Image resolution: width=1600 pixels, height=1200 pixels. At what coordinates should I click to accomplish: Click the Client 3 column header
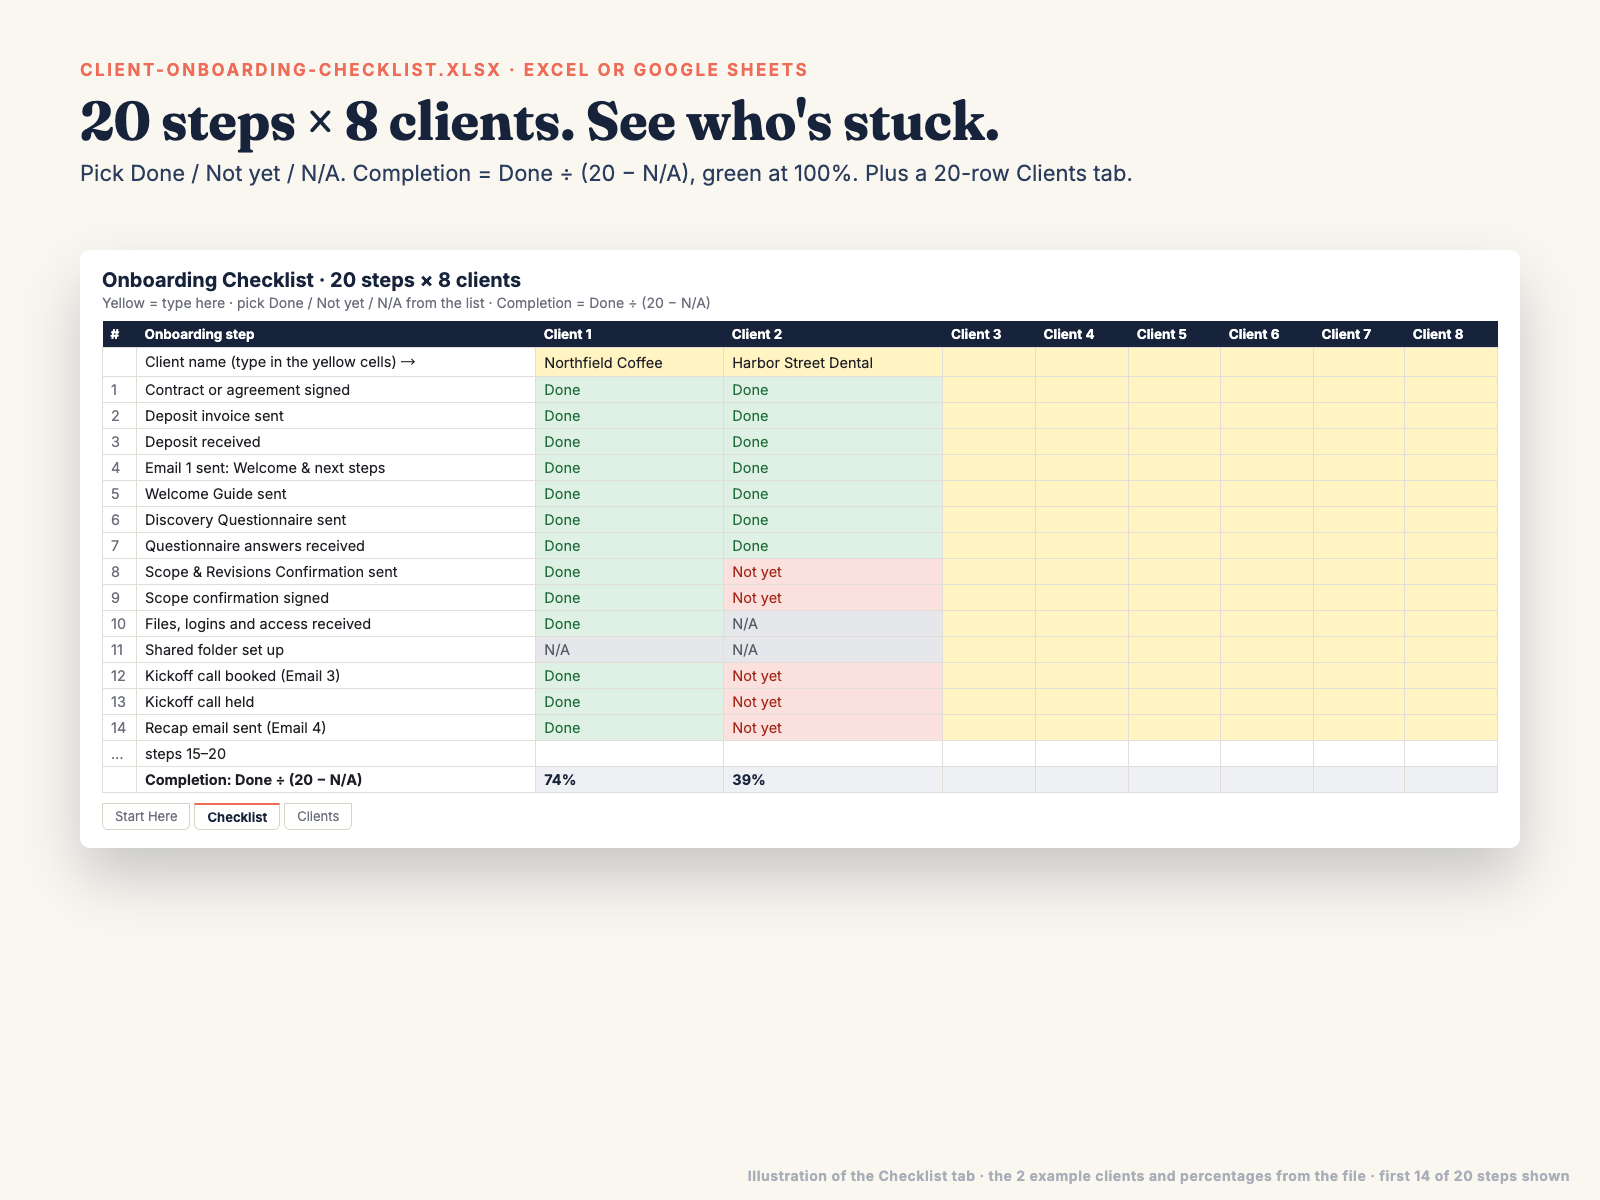(989, 334)
